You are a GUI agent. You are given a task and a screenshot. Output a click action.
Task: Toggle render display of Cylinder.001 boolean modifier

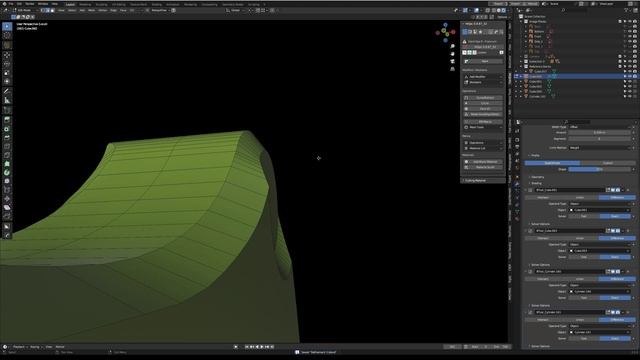click(x=618, y=312)
